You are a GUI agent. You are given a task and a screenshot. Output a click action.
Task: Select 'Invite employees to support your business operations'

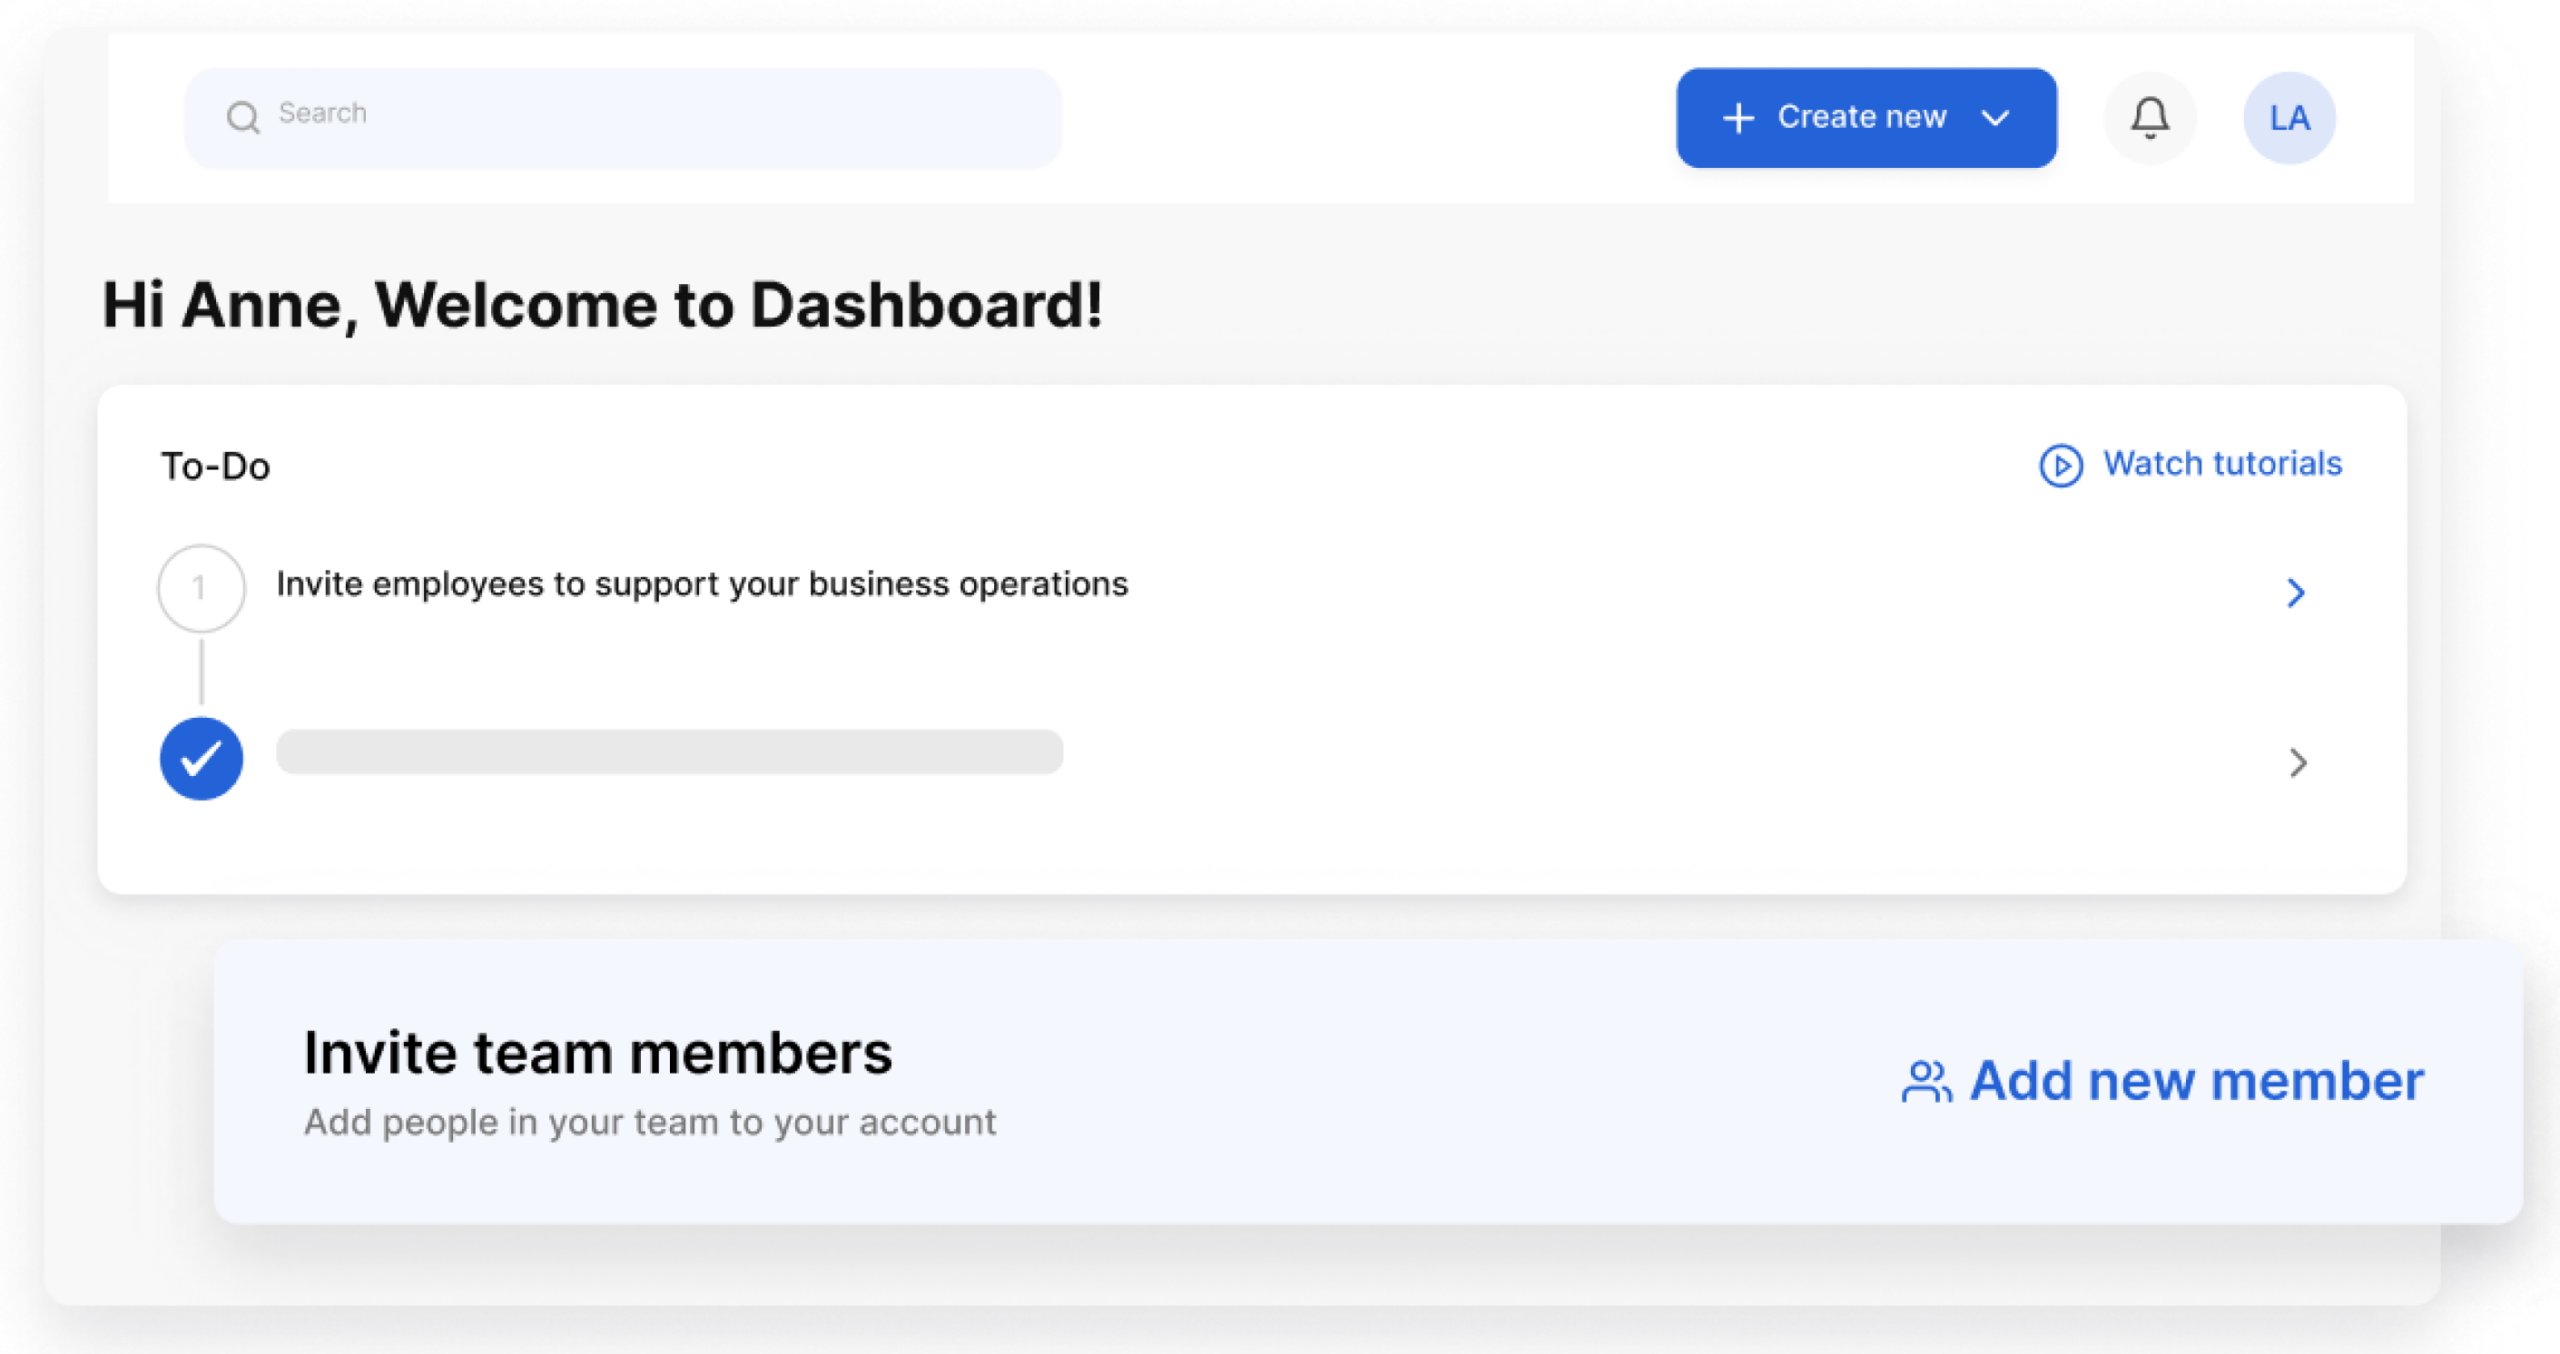click(702, 584)
